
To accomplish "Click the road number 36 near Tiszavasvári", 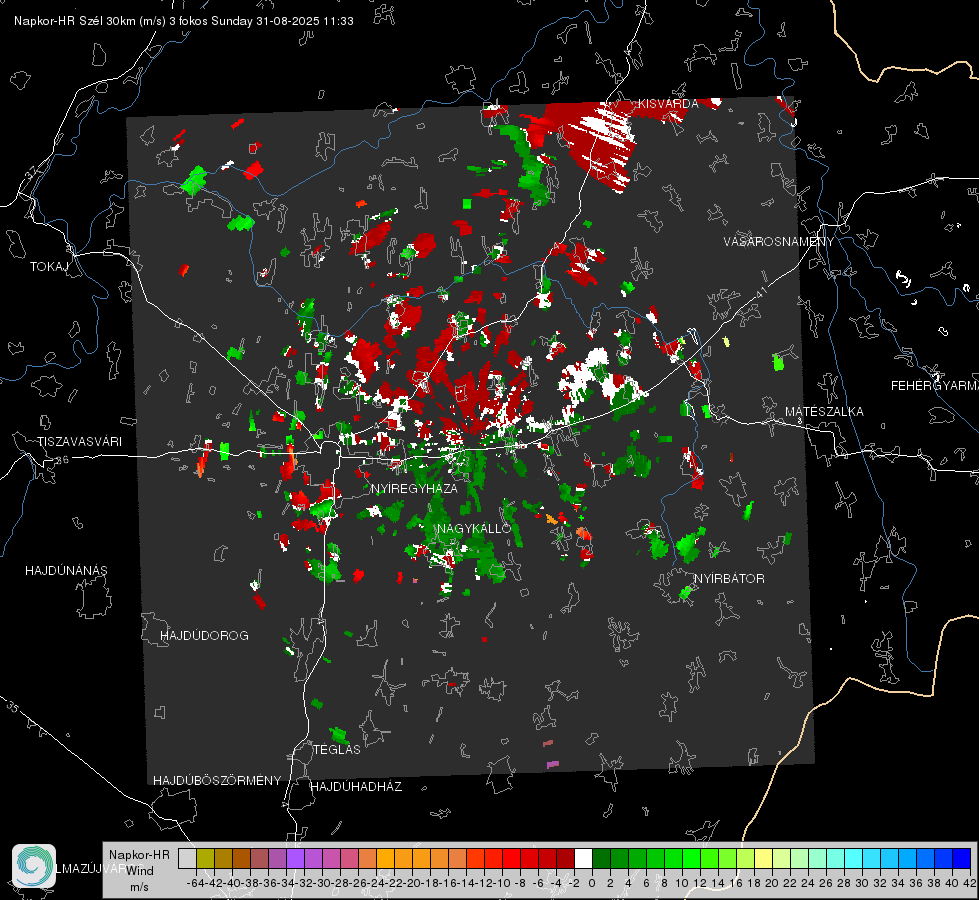I will 62,460.
